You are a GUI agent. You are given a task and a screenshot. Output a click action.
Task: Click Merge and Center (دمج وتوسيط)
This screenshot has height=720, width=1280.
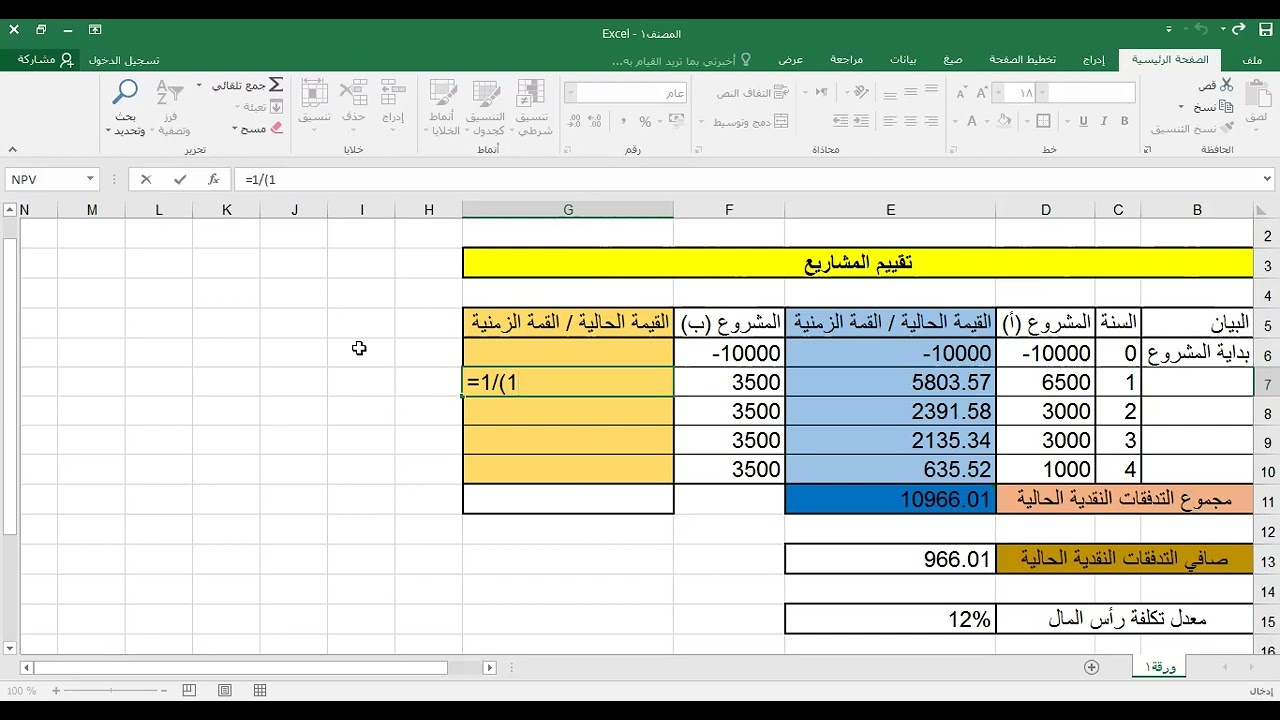752,122
